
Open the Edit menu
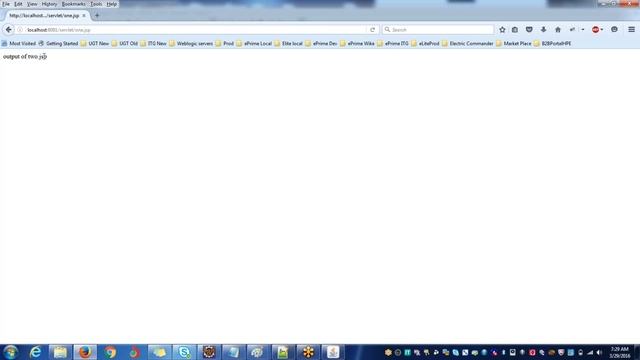(x=18, y=4)
